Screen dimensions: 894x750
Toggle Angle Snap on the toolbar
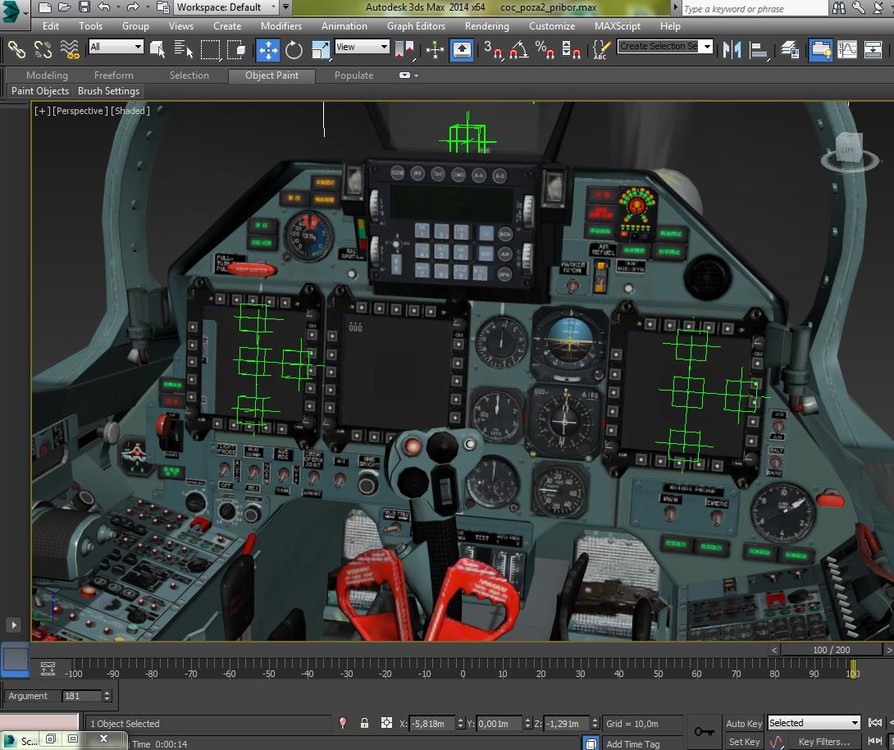click(519, 49)
